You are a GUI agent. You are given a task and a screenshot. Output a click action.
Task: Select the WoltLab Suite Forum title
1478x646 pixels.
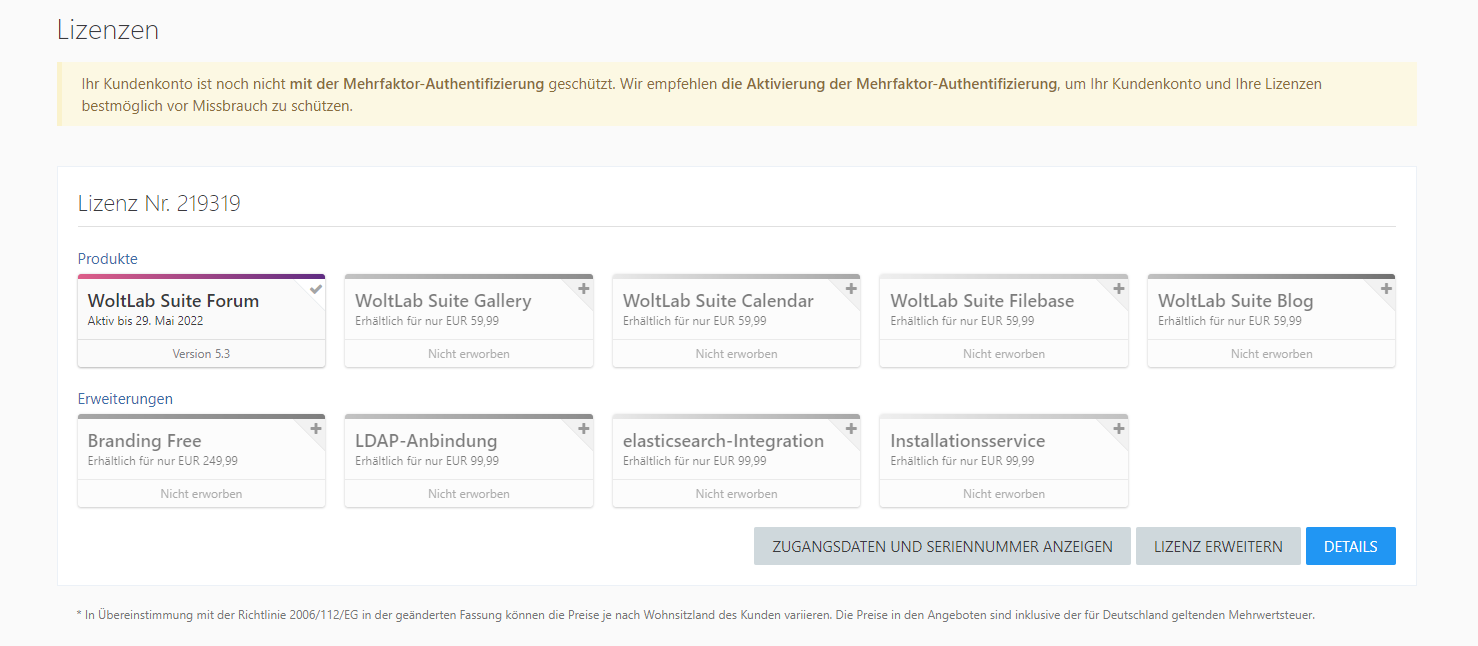point(173,301)
